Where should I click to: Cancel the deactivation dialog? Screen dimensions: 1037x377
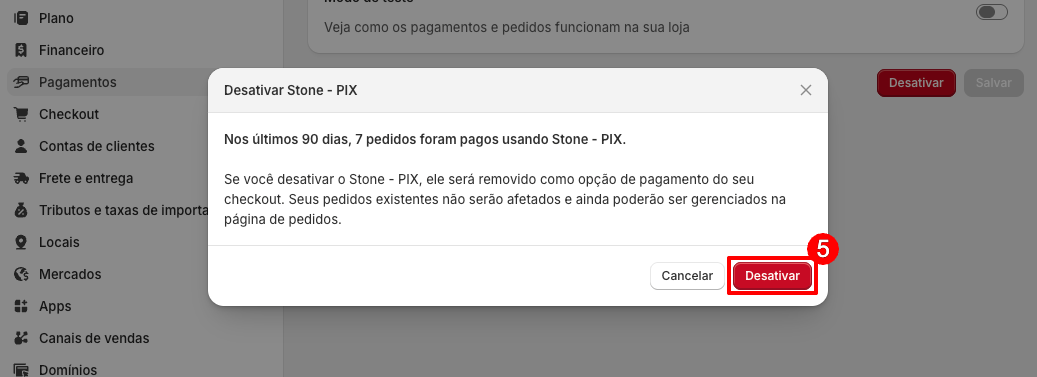tap(687, 276)
